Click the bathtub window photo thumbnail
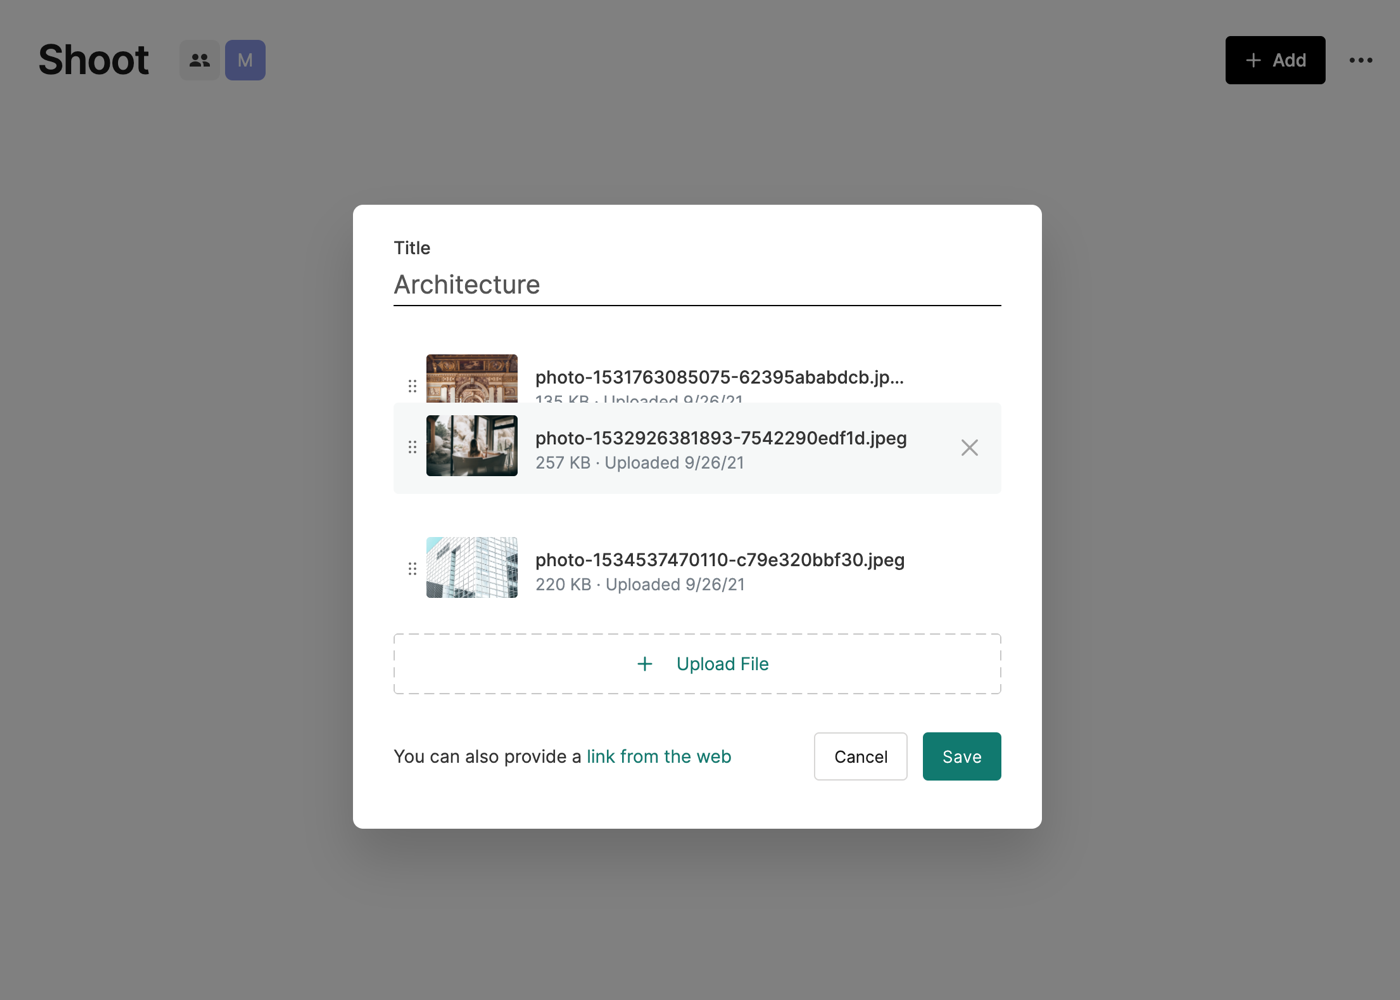This screenshot has height=1000, width=1400. point(472,446)
